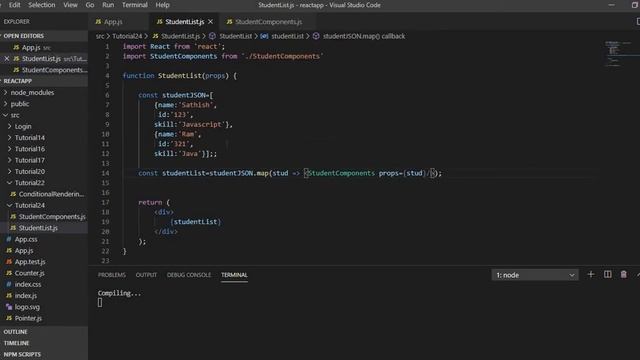Open the Help menu
640x360 pixels.
click(x=162, y=5)
